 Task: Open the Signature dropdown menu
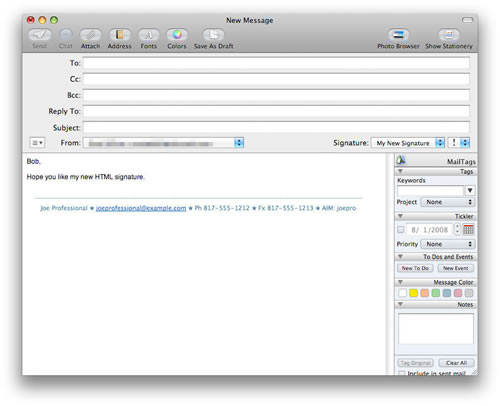[x=408, y=143]
